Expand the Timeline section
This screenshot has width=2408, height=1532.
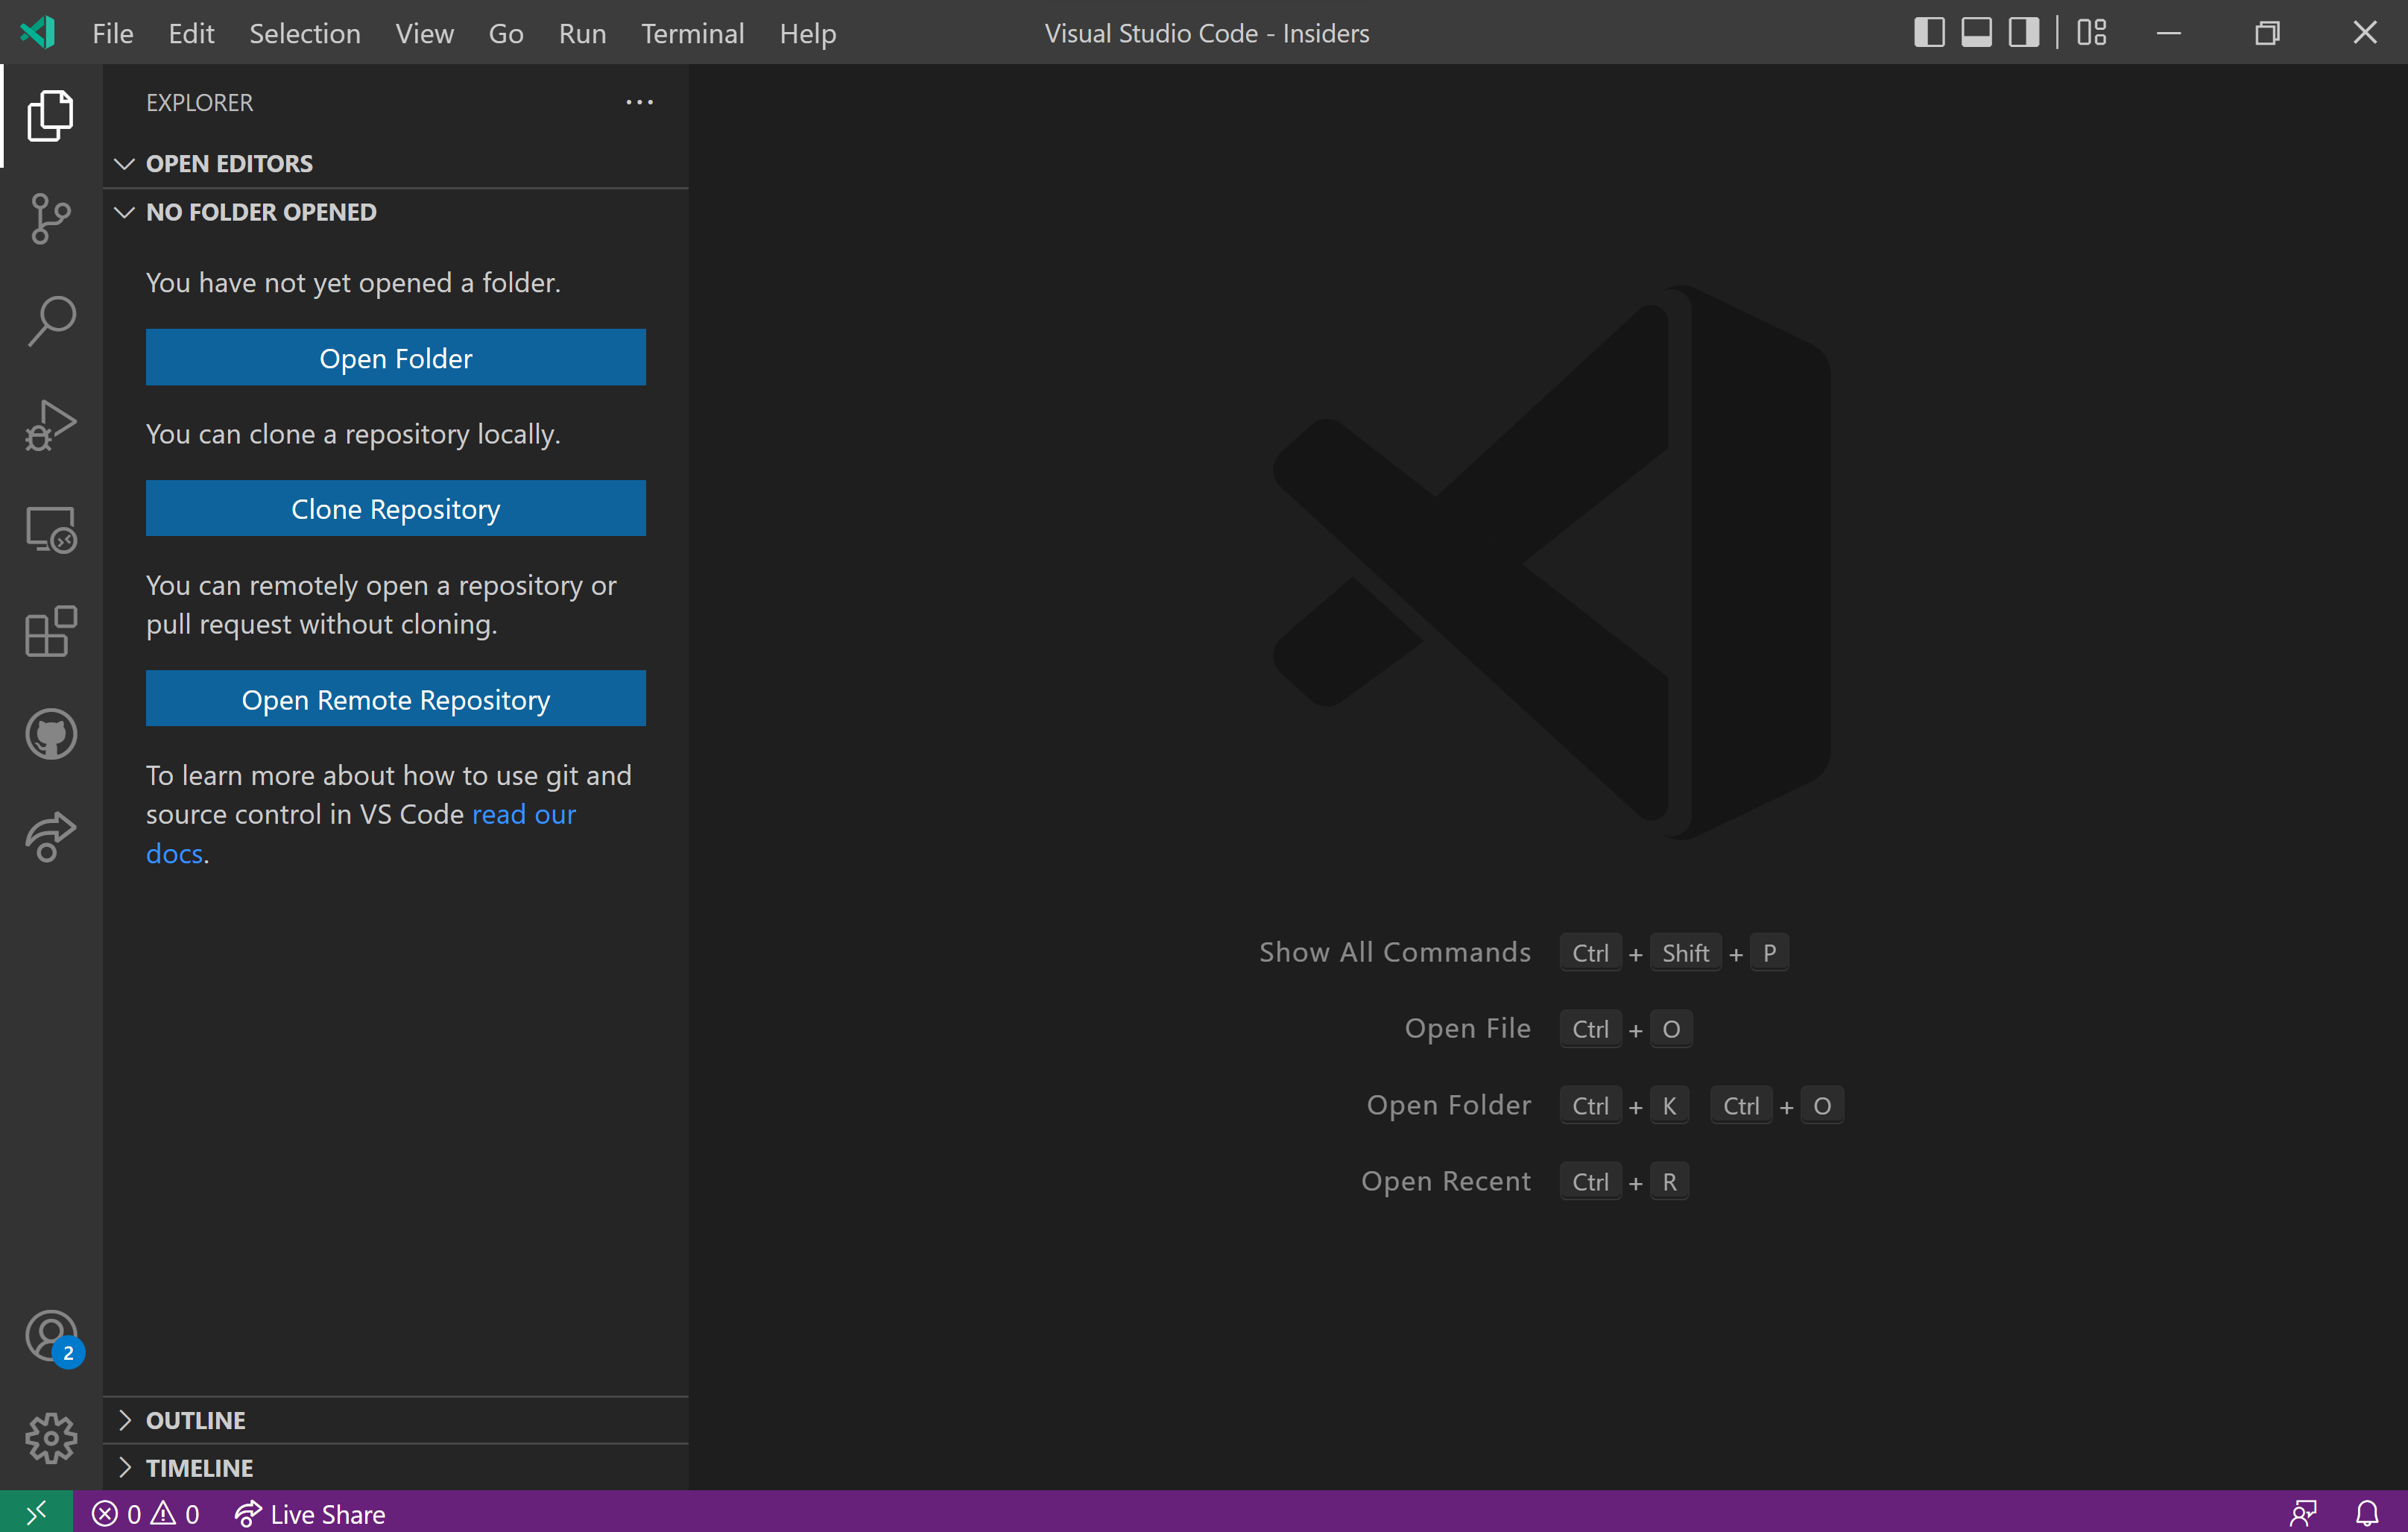199,1468
